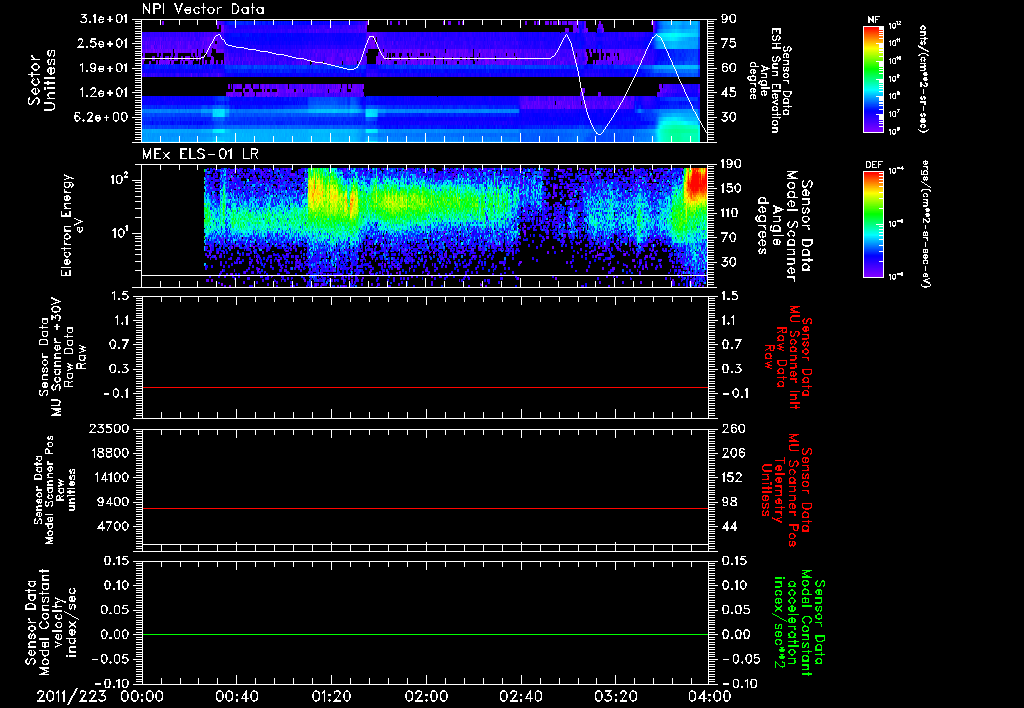1024x708 pixels.
Task: Select the 'NPI Vector Data' panel title
Action: tap(203, 9)
